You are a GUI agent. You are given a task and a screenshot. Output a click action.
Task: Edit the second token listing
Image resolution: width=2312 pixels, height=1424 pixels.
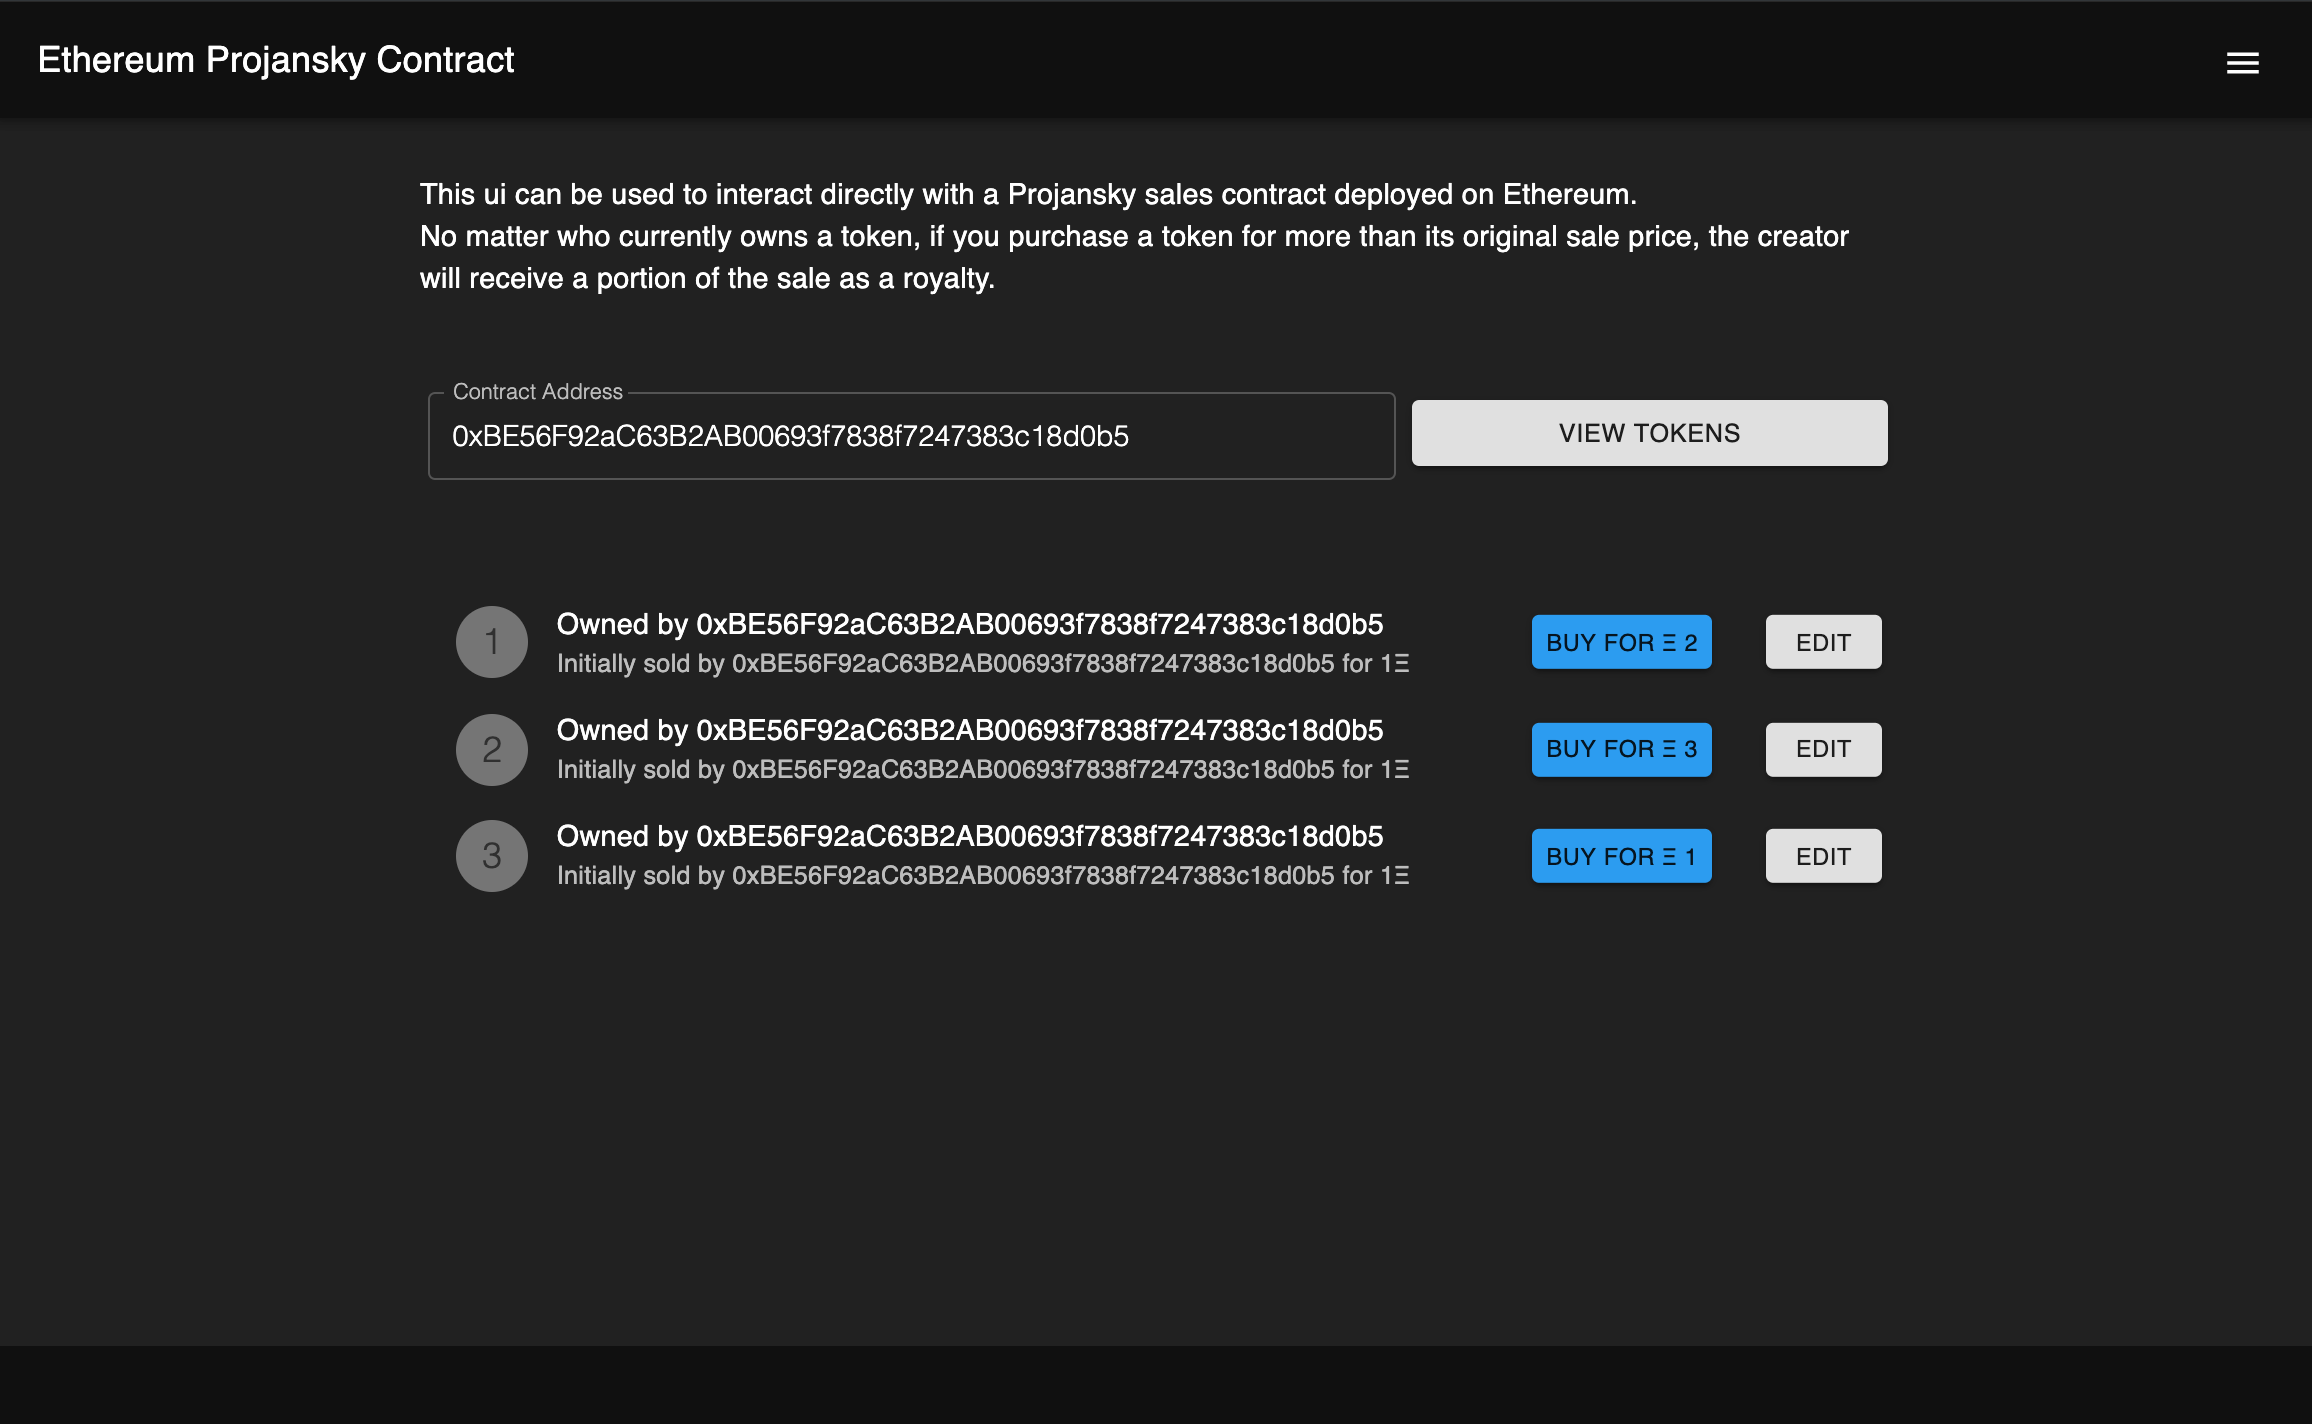pos(1823,749)
